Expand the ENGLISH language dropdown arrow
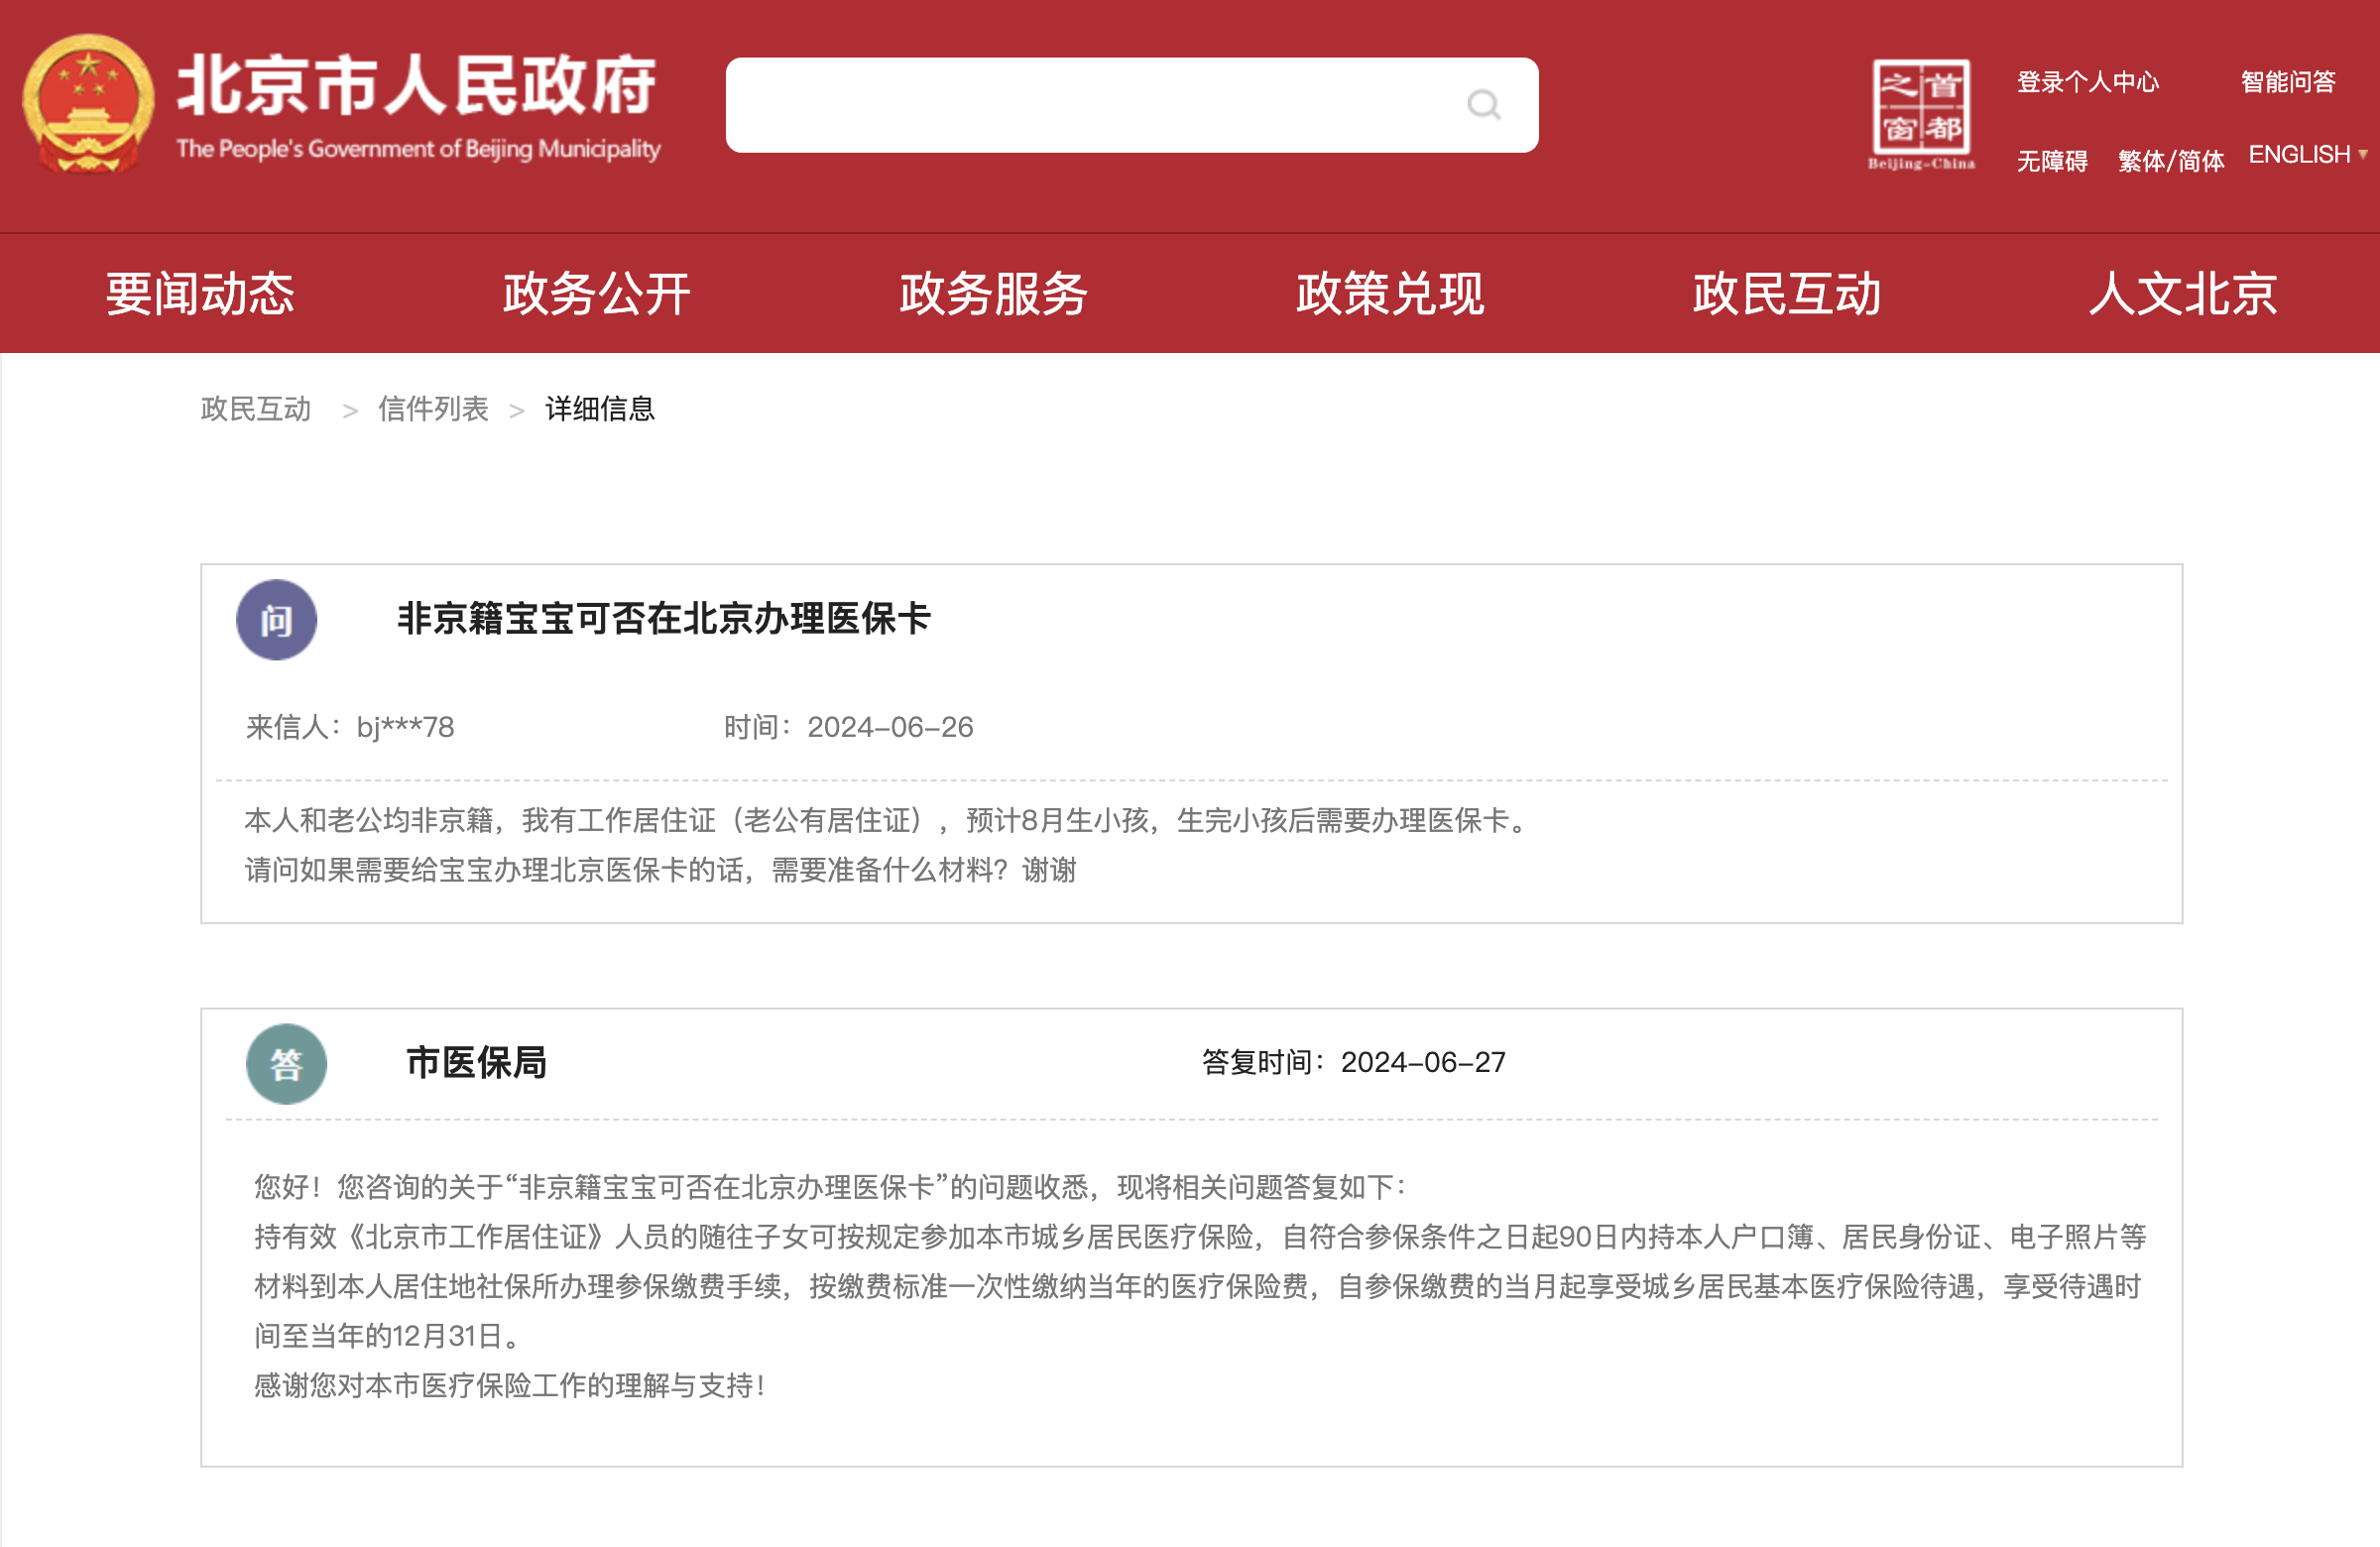This screenshot has height=1547, width=2380. tap(2362, 155)
